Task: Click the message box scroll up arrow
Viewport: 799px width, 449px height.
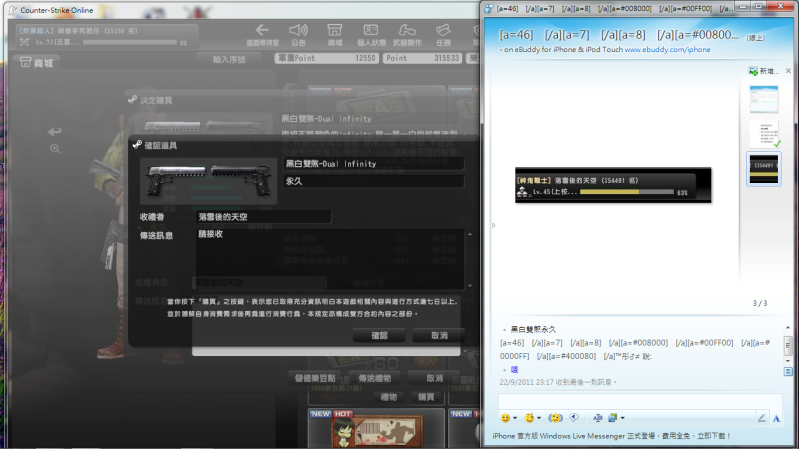Action: (x=470, y=234)
